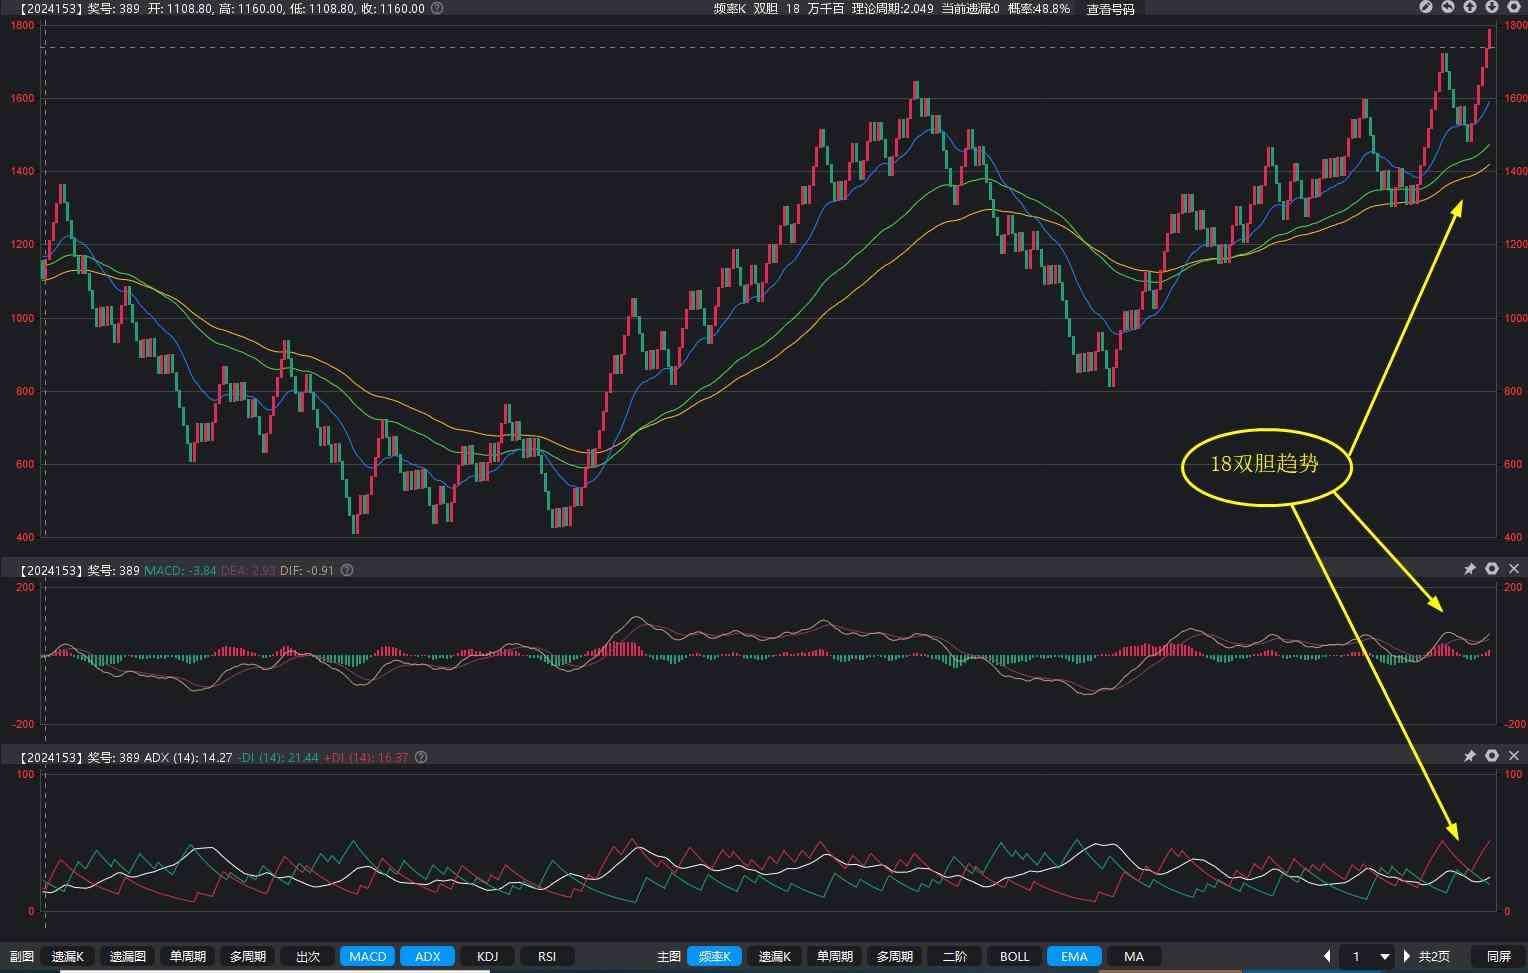1528x973 pixels.
Task: Open the page number dropdown
Action: tap(1384, 957)
